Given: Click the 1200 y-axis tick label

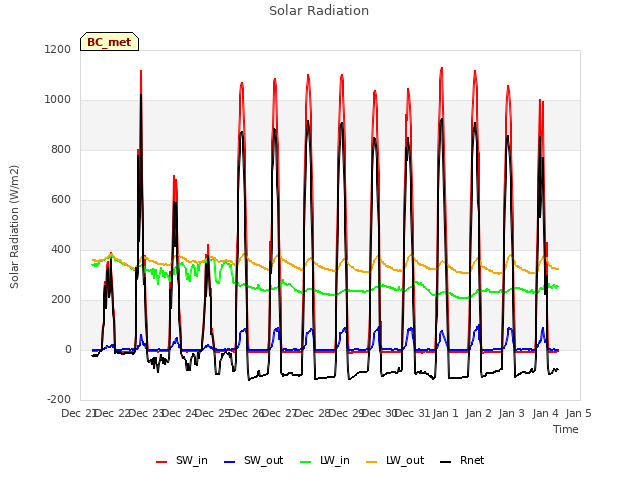Looking at the screenshot, I should click(x=58, y=49).
